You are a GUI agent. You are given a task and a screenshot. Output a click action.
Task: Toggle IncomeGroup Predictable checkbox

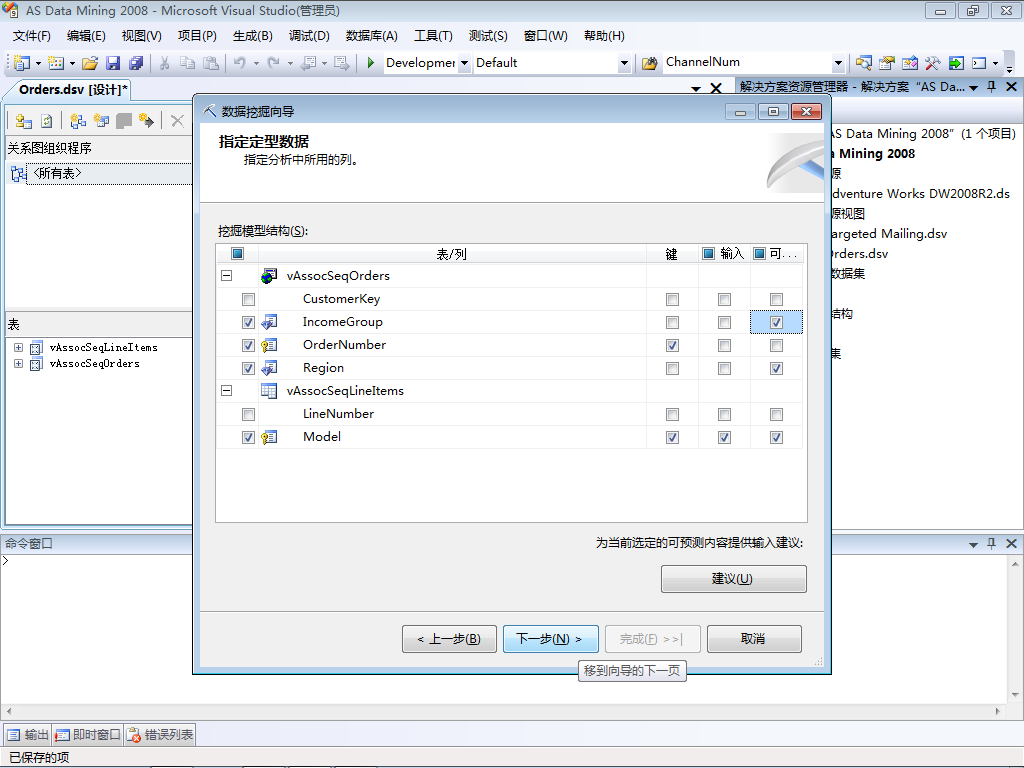point(776,323)
